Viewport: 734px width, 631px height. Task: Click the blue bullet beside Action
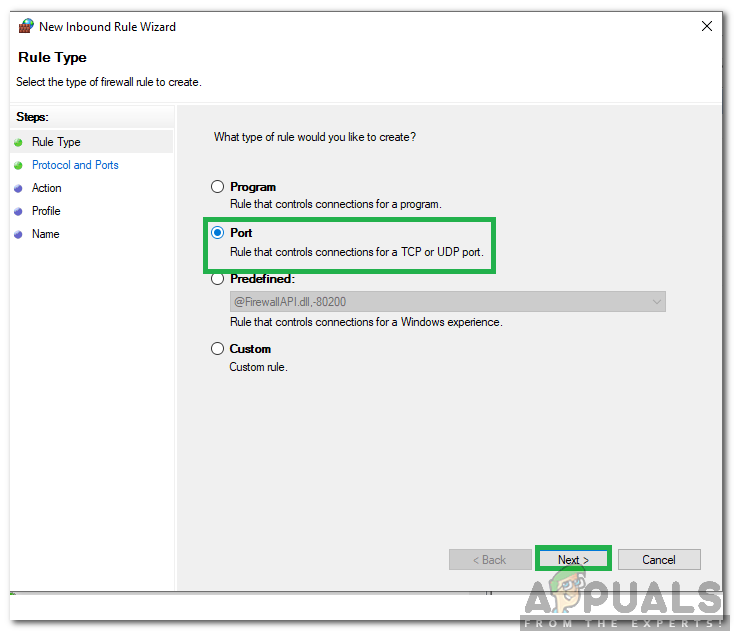click(x=18, y=188)
